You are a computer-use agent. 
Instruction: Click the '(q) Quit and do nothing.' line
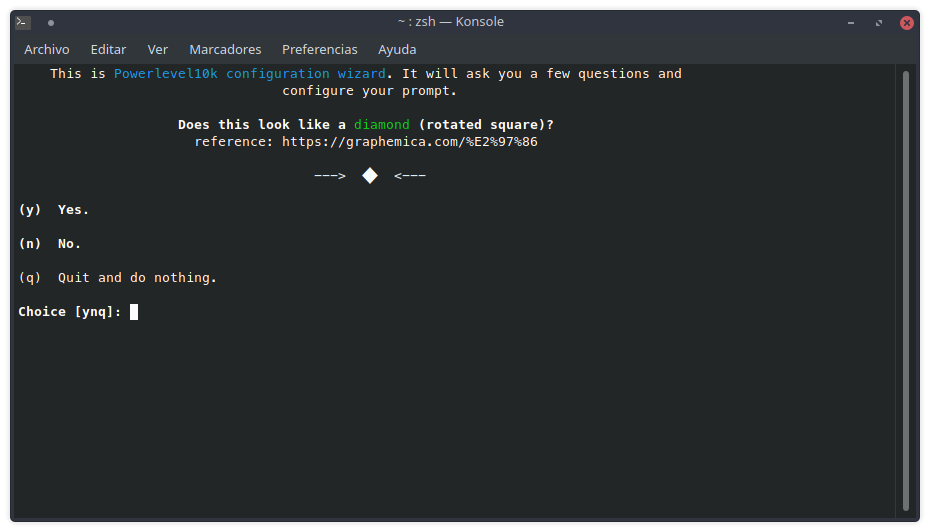tap(117, 278)
